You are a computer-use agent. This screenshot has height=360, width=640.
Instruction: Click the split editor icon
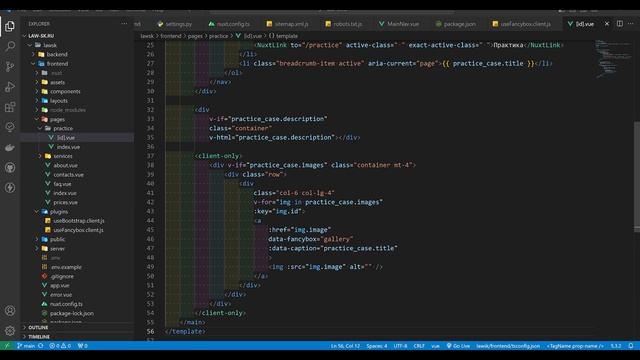coord(620,24)
